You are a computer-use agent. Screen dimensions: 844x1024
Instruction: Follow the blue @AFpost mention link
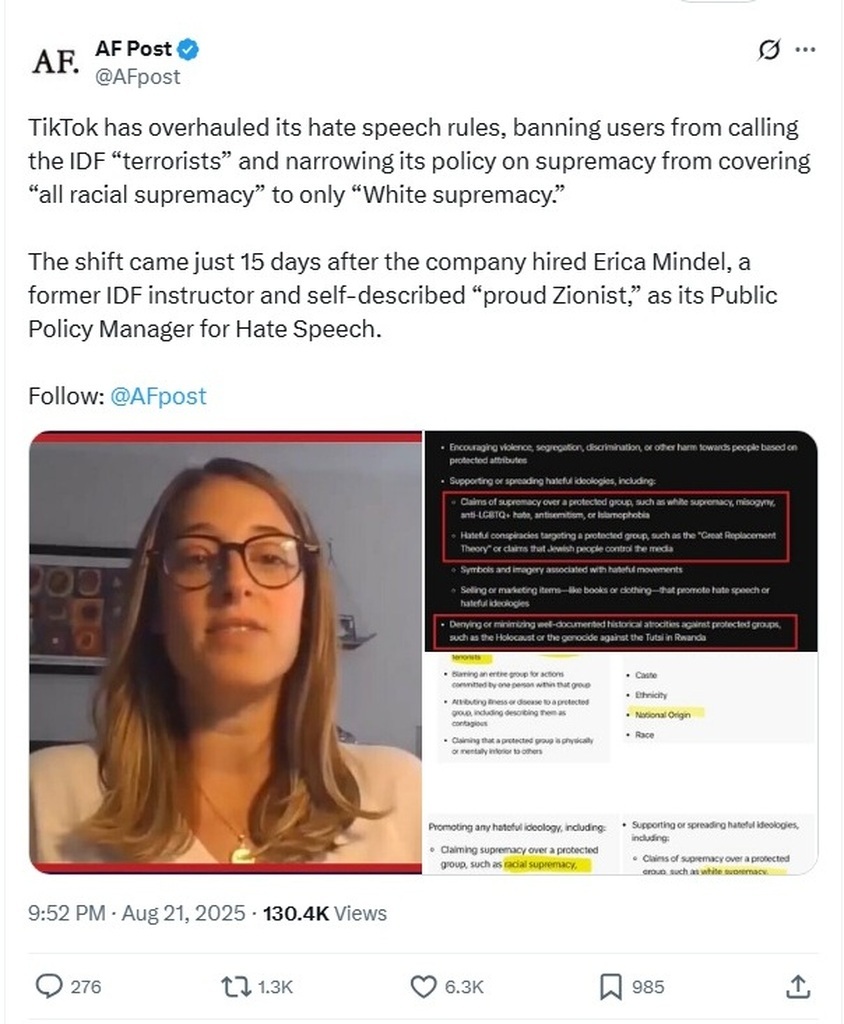pyautogui.click(x=158, y=396)
